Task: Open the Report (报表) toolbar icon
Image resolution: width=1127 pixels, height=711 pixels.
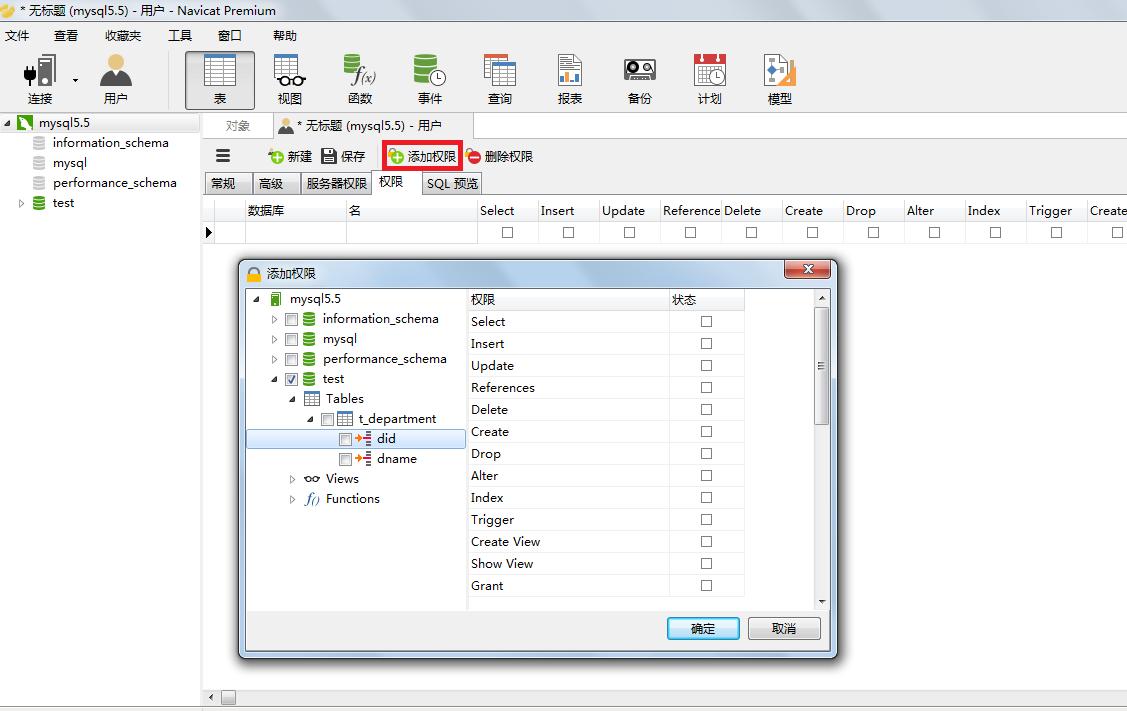Action: (569, 80)
